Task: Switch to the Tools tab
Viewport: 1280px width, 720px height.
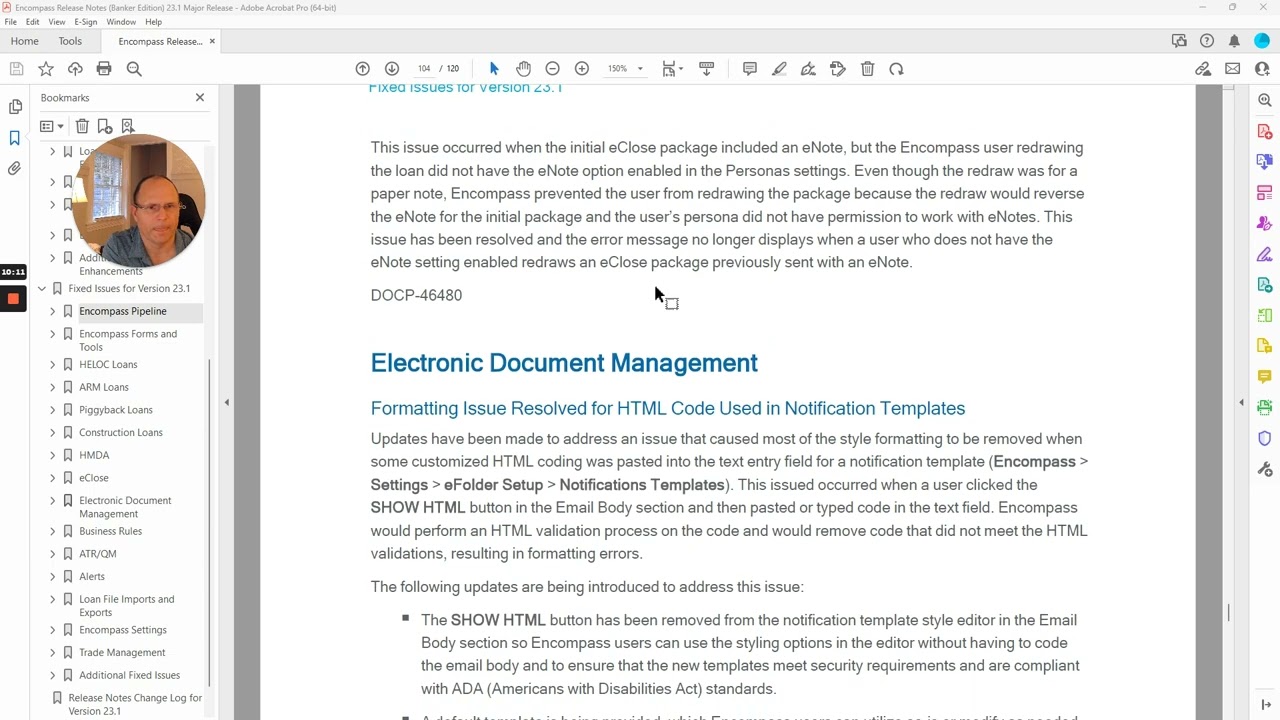Action: pyautogui.click(x=70, y=41)
